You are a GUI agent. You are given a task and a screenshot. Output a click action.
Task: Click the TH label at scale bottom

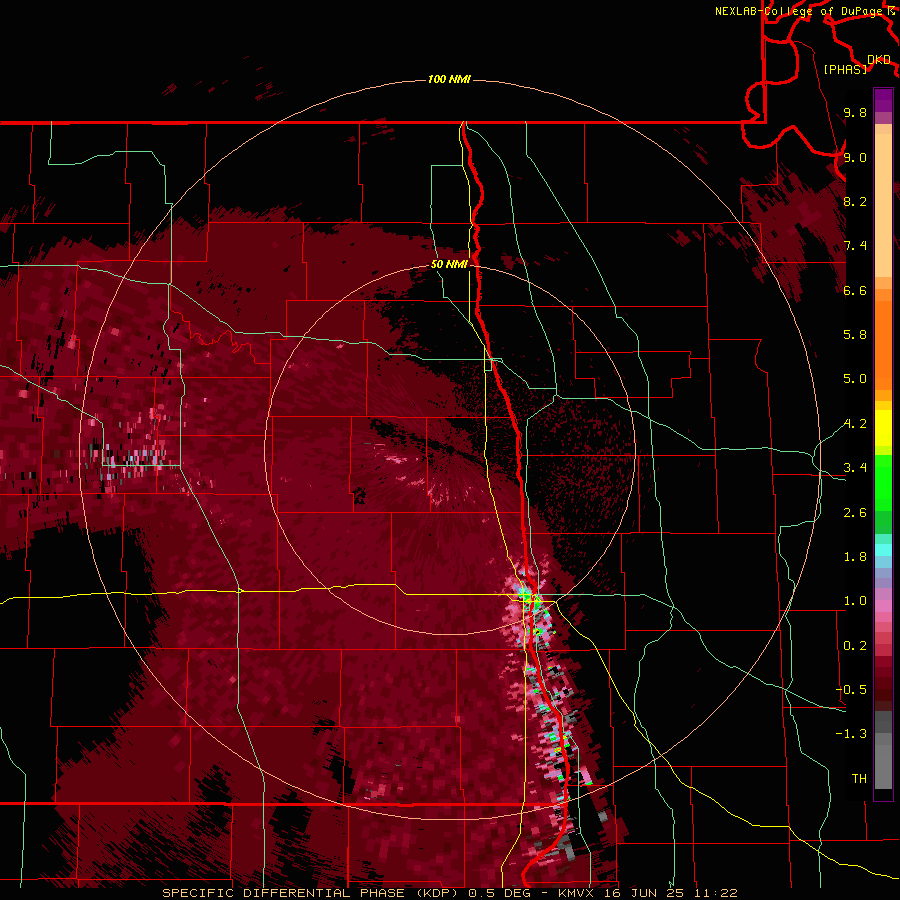(x=859, y=779)
